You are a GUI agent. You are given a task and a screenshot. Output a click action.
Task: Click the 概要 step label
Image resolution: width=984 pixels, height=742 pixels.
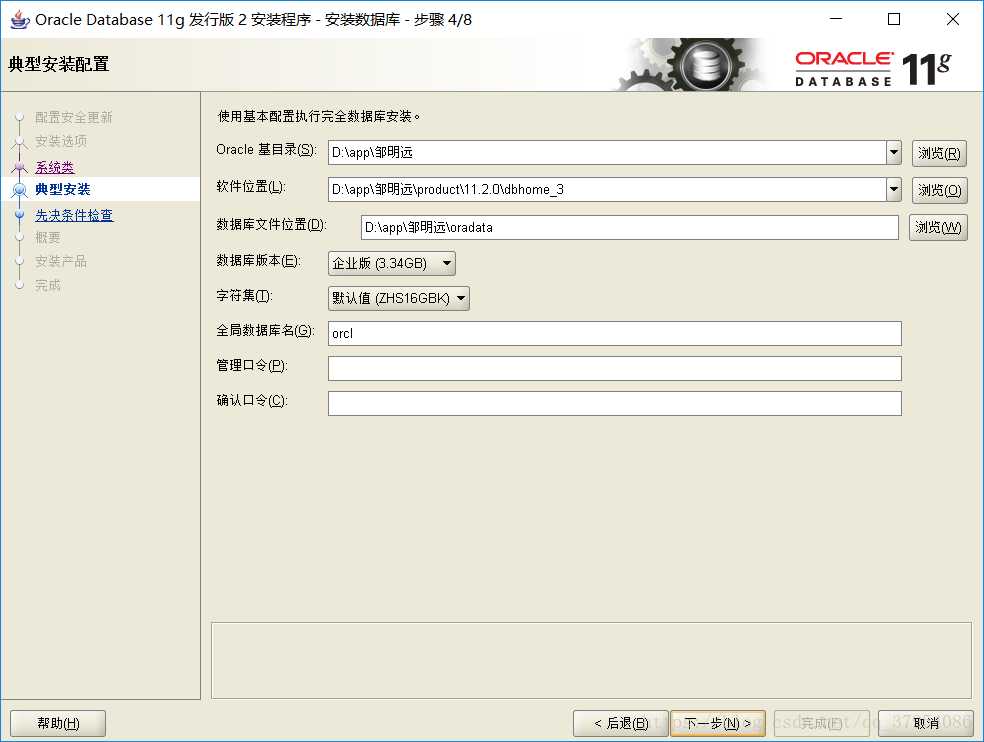[48, 238]
